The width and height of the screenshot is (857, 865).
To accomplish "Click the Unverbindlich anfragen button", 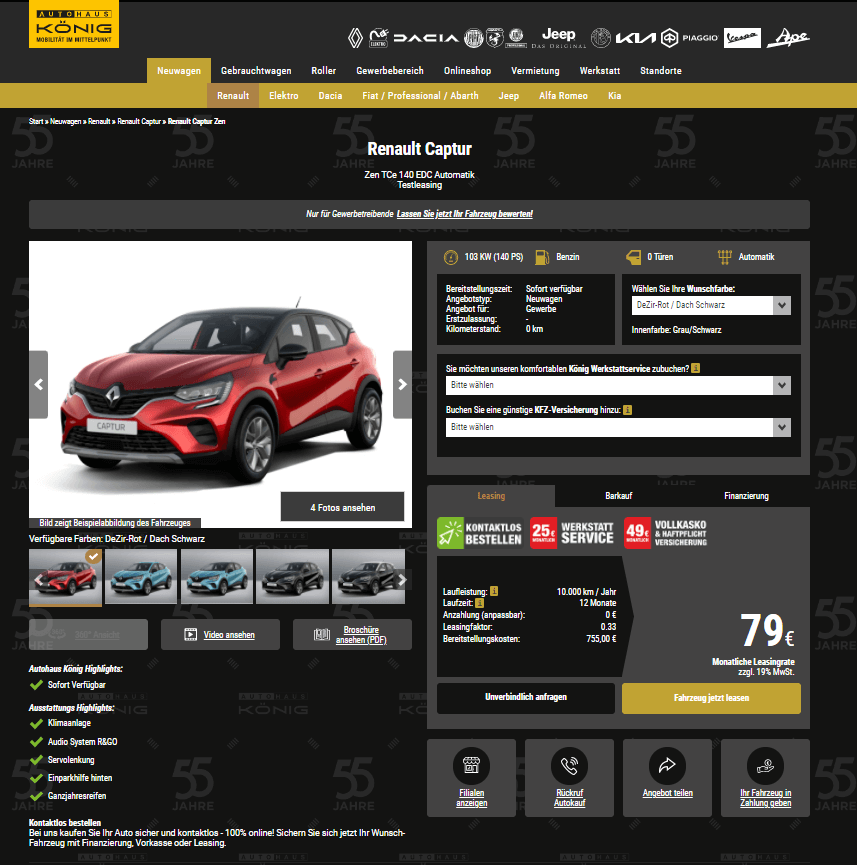I will pos(526,698).
